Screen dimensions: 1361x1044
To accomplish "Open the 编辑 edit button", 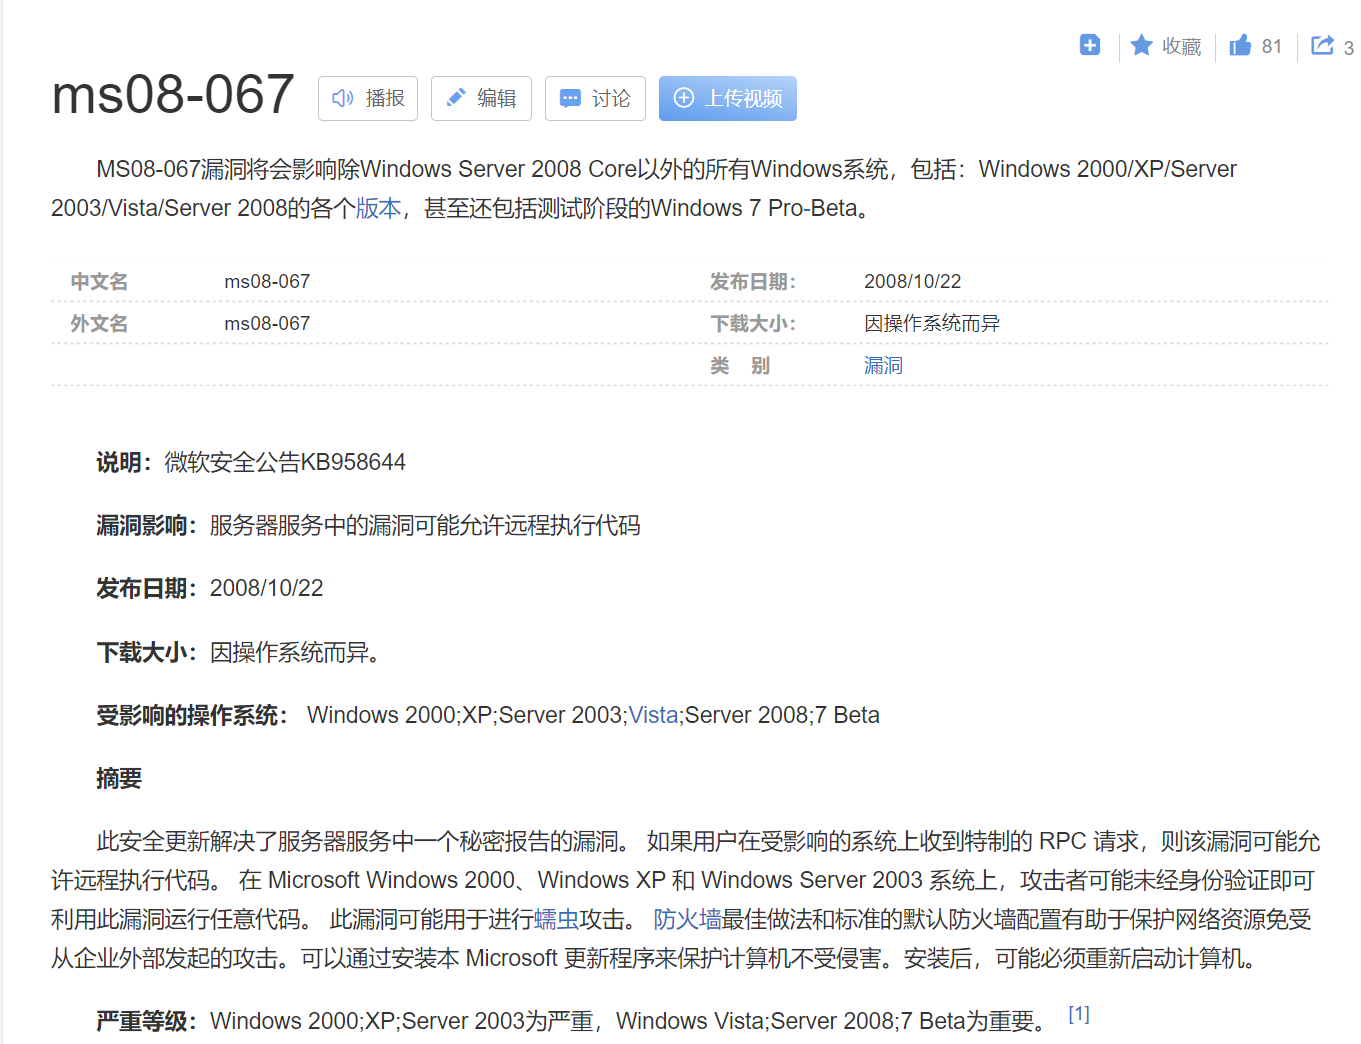I will pos(481,98).
